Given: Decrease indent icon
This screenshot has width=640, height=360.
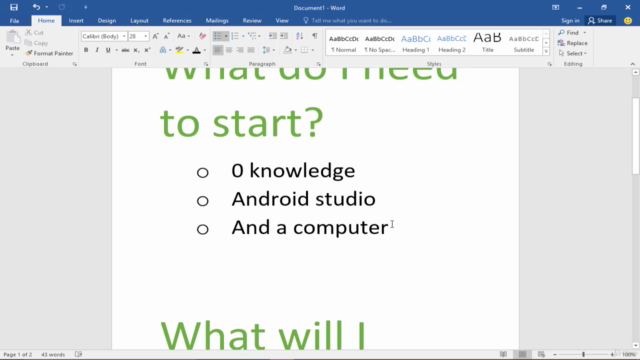Looking at the screenshot, I should [x=273, y=36].
